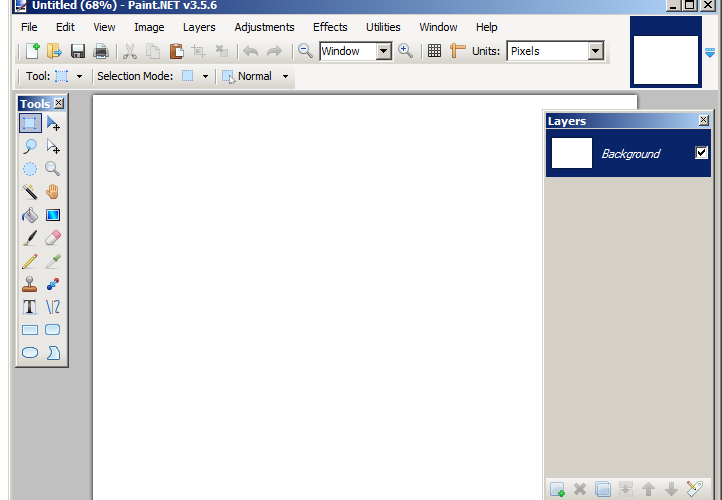Activate the Zoom tool in Tools panel
The image size is (722, 500).
[x=53, y=169]
